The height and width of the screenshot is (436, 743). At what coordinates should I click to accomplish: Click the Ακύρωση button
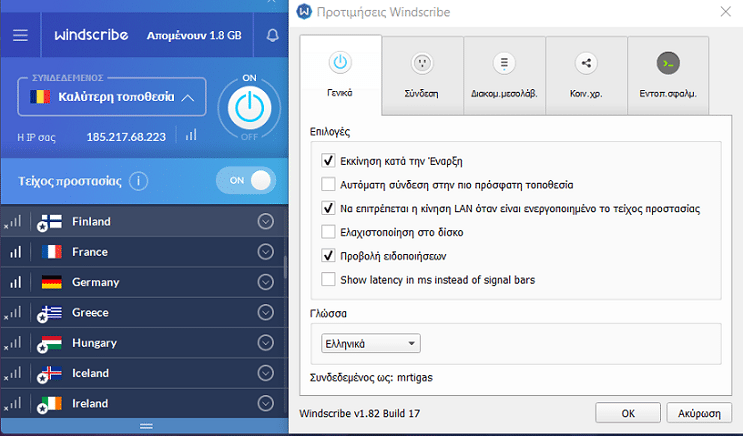coord(699,413)
